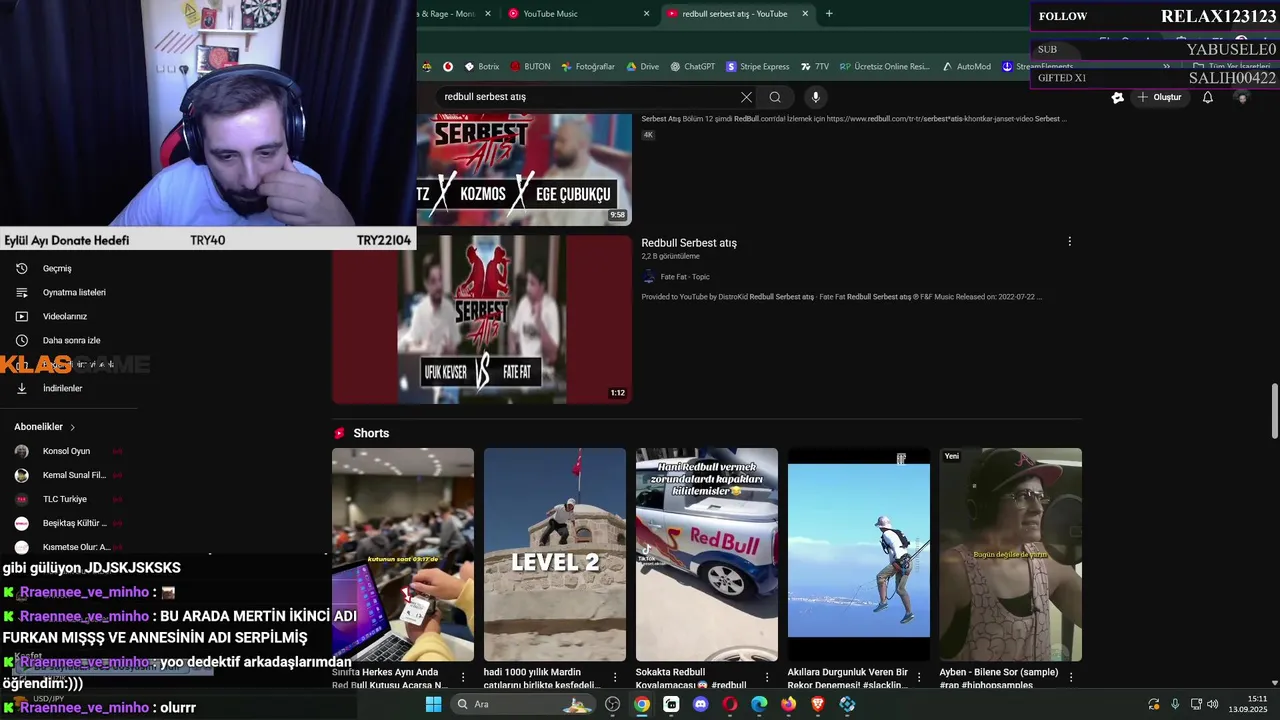This screenshot has height=720, width=1280.
Task: Click the page vertical scrollbar thumb
Action: (1274, 410)
